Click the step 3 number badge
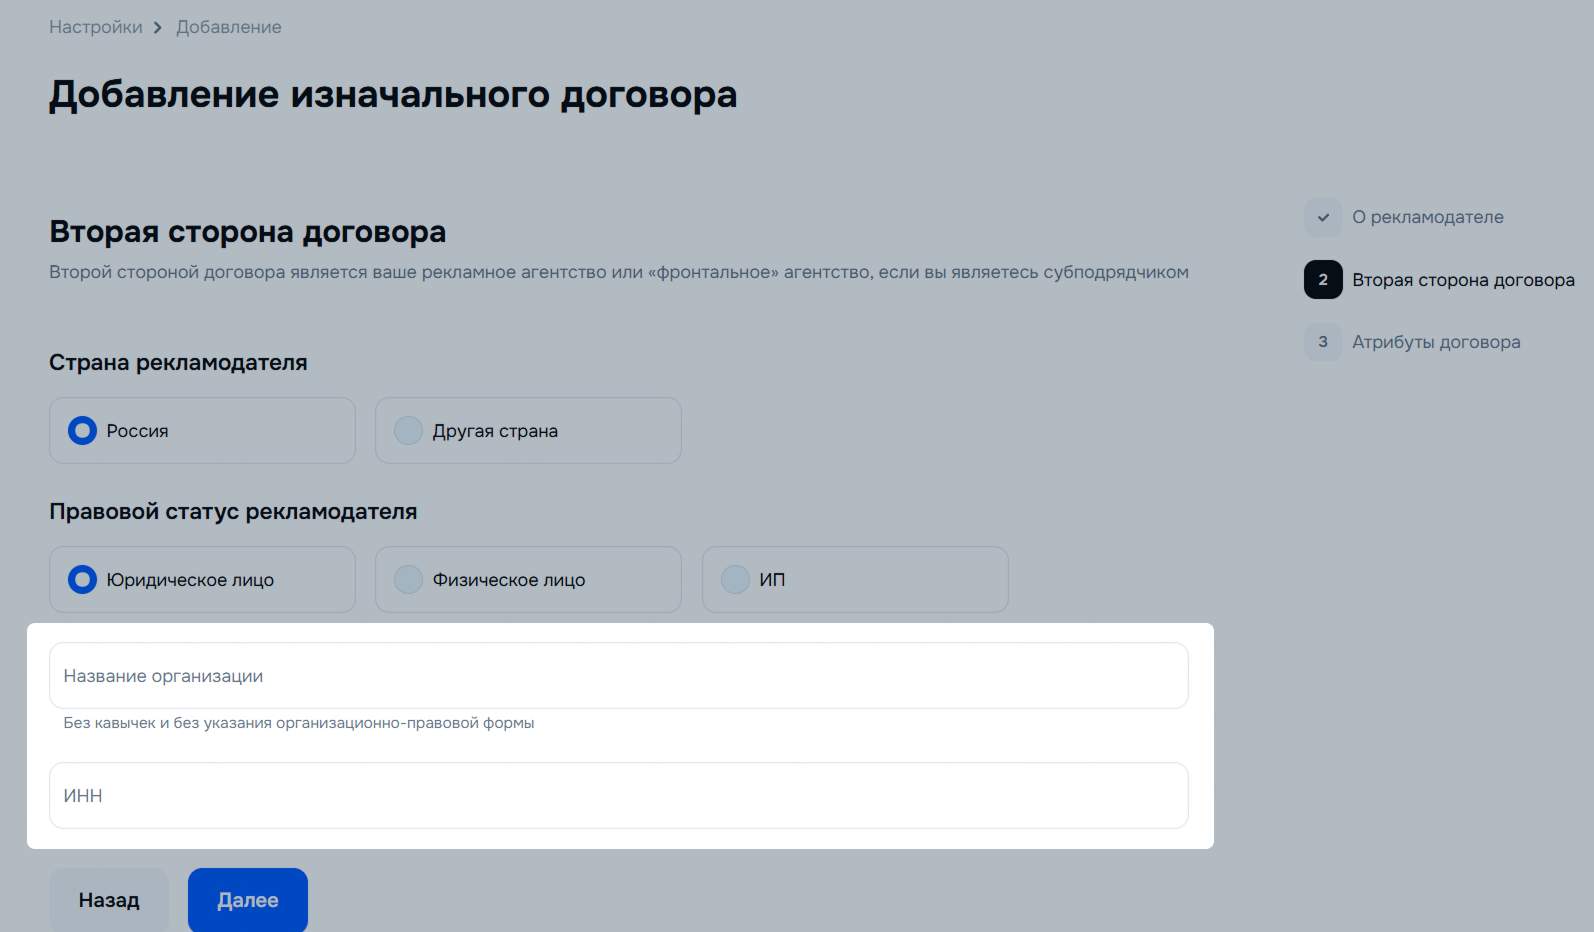The width and height of the screenshot is (1594, 932). click(1323, 342)
